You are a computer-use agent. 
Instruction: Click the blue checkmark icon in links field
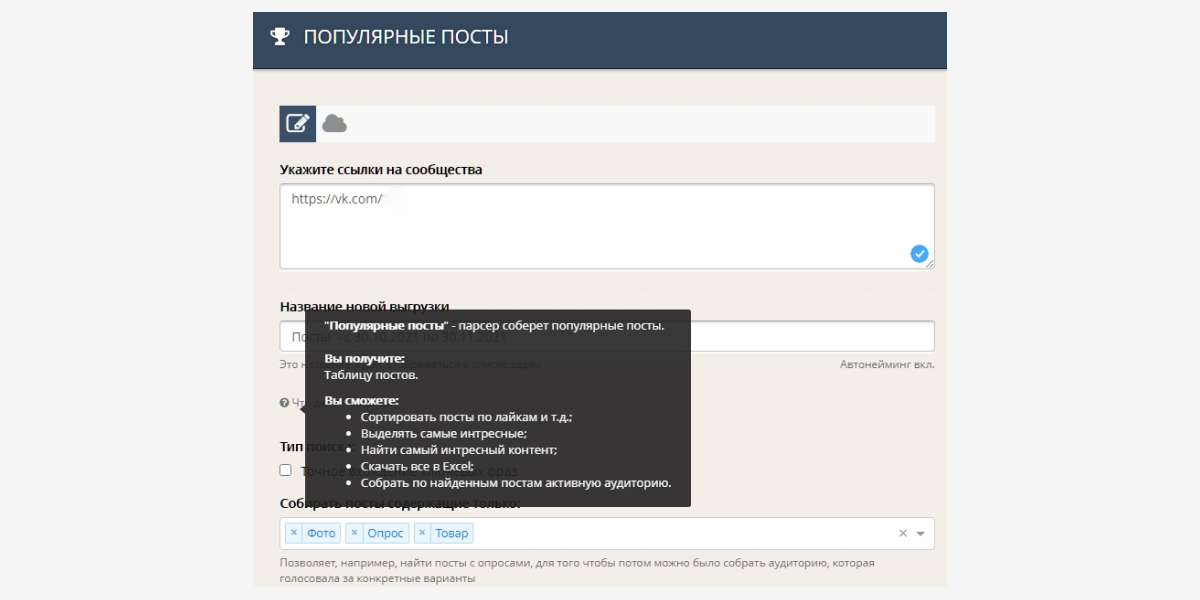click(x=920, y=254)
